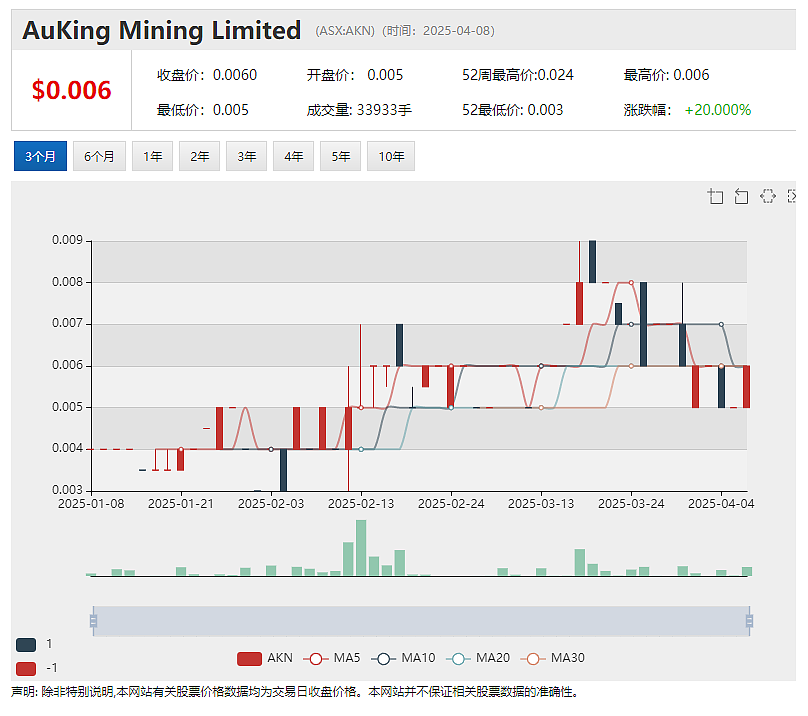This screenshot has height=716, width=808.
Task: Click the restore chart icon with arrows
Action: (x=768, y=196)
